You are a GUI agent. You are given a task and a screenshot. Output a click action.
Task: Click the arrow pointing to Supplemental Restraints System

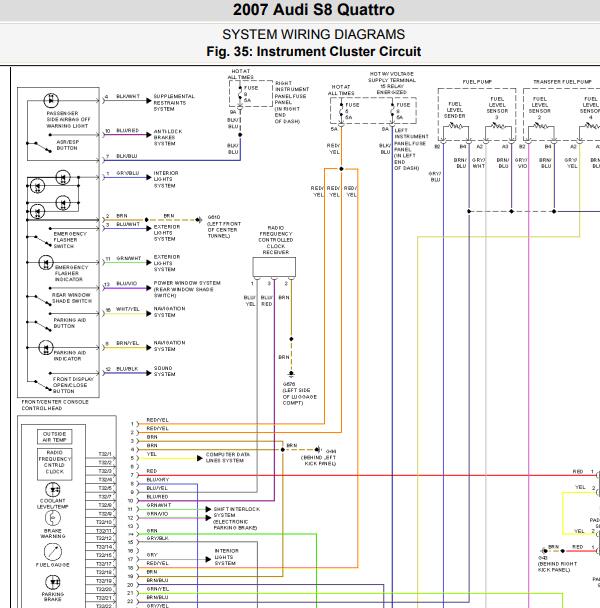pos(149,101)
